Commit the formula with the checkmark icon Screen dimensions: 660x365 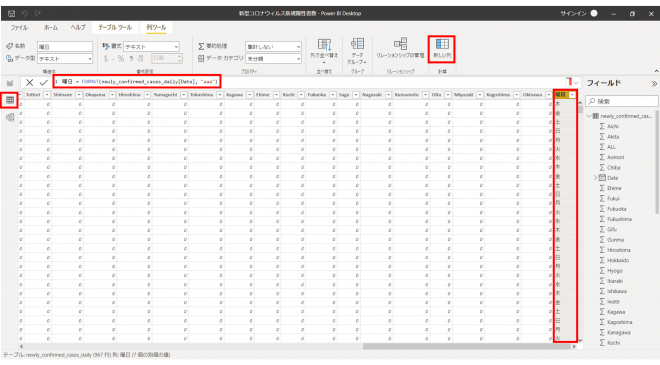pos(43,83)
